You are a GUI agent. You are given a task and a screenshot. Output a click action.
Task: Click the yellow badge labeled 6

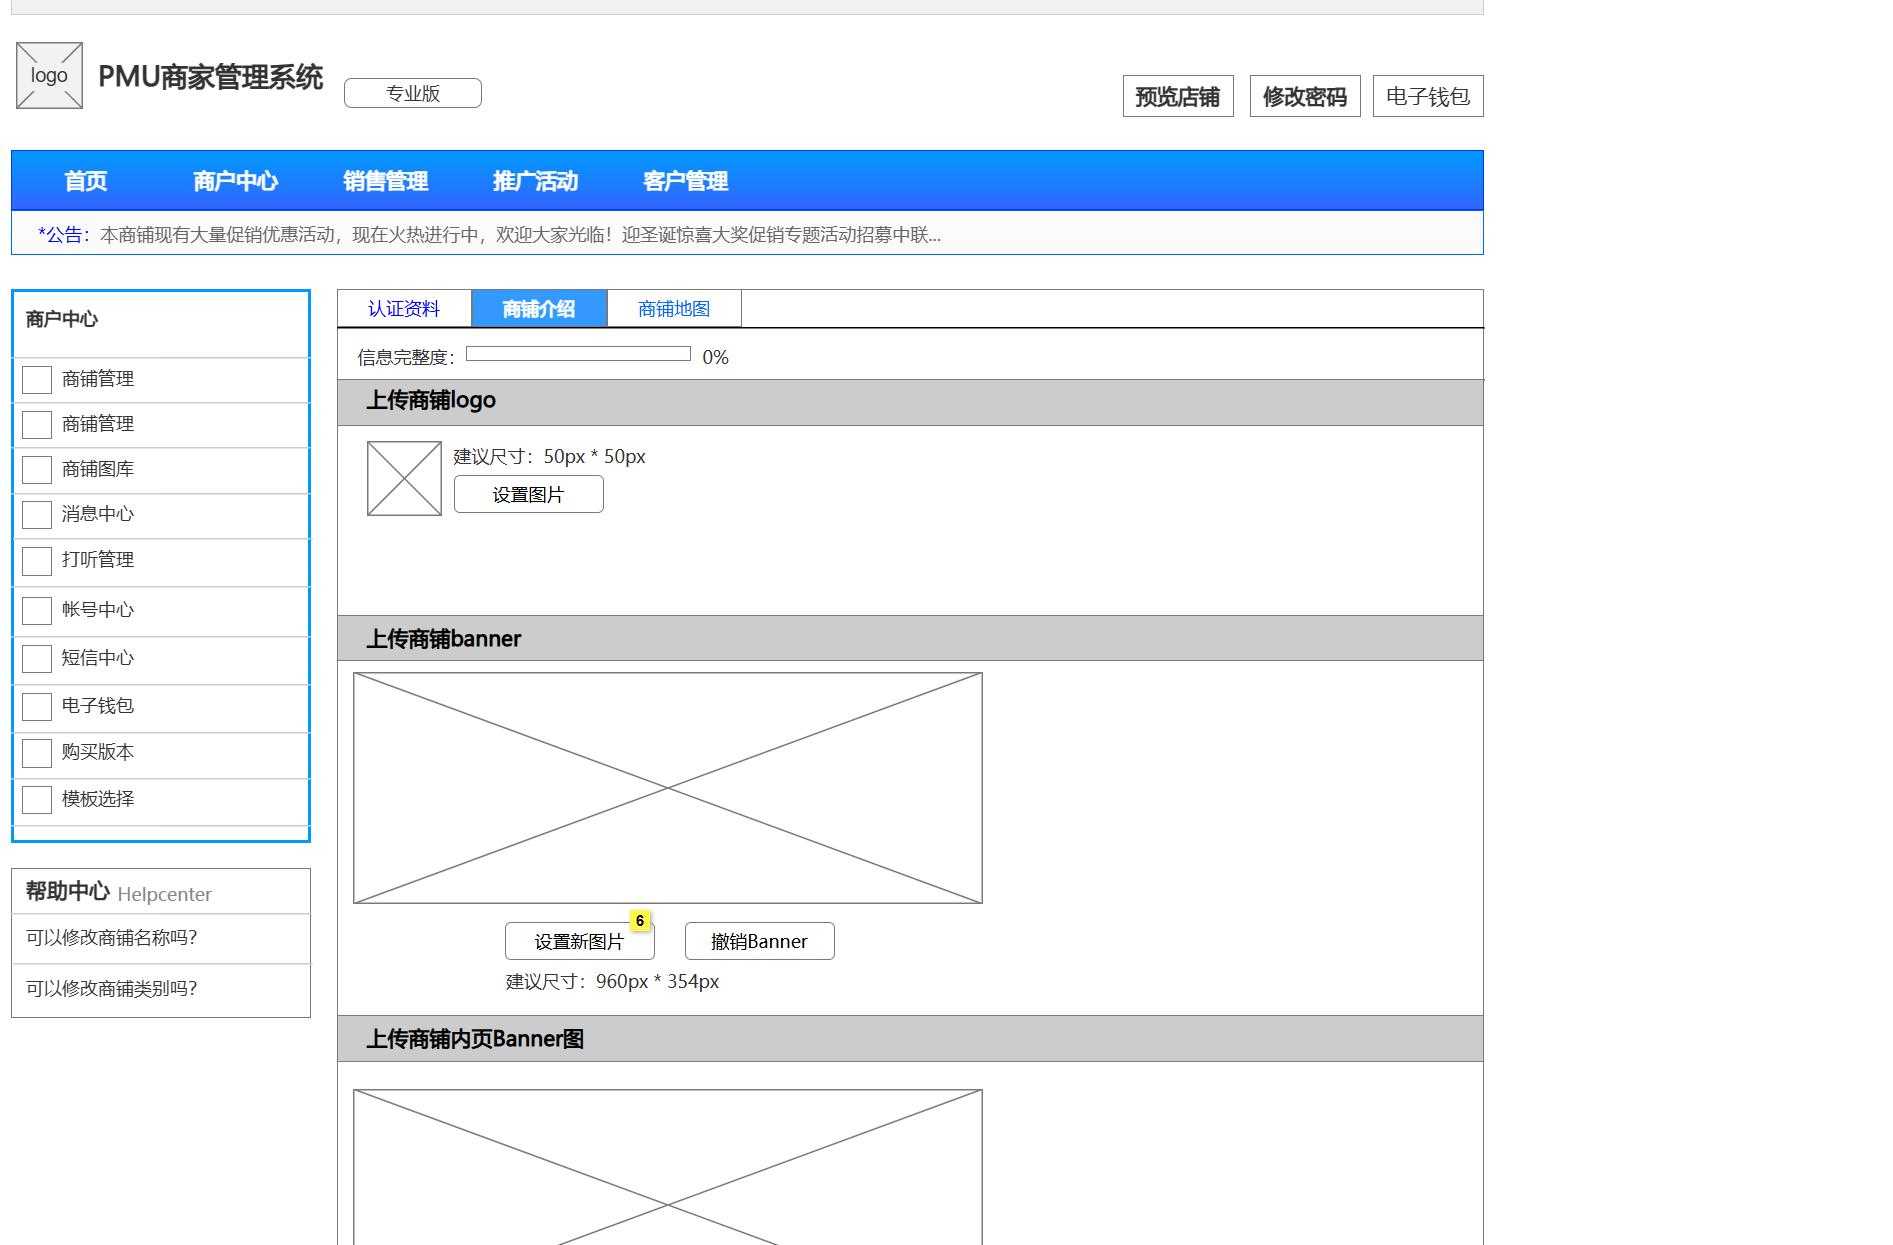tap(640, 920)
